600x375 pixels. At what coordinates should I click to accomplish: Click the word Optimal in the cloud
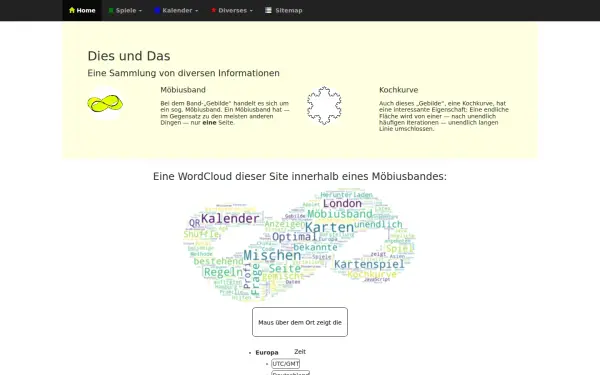point(295,237)
